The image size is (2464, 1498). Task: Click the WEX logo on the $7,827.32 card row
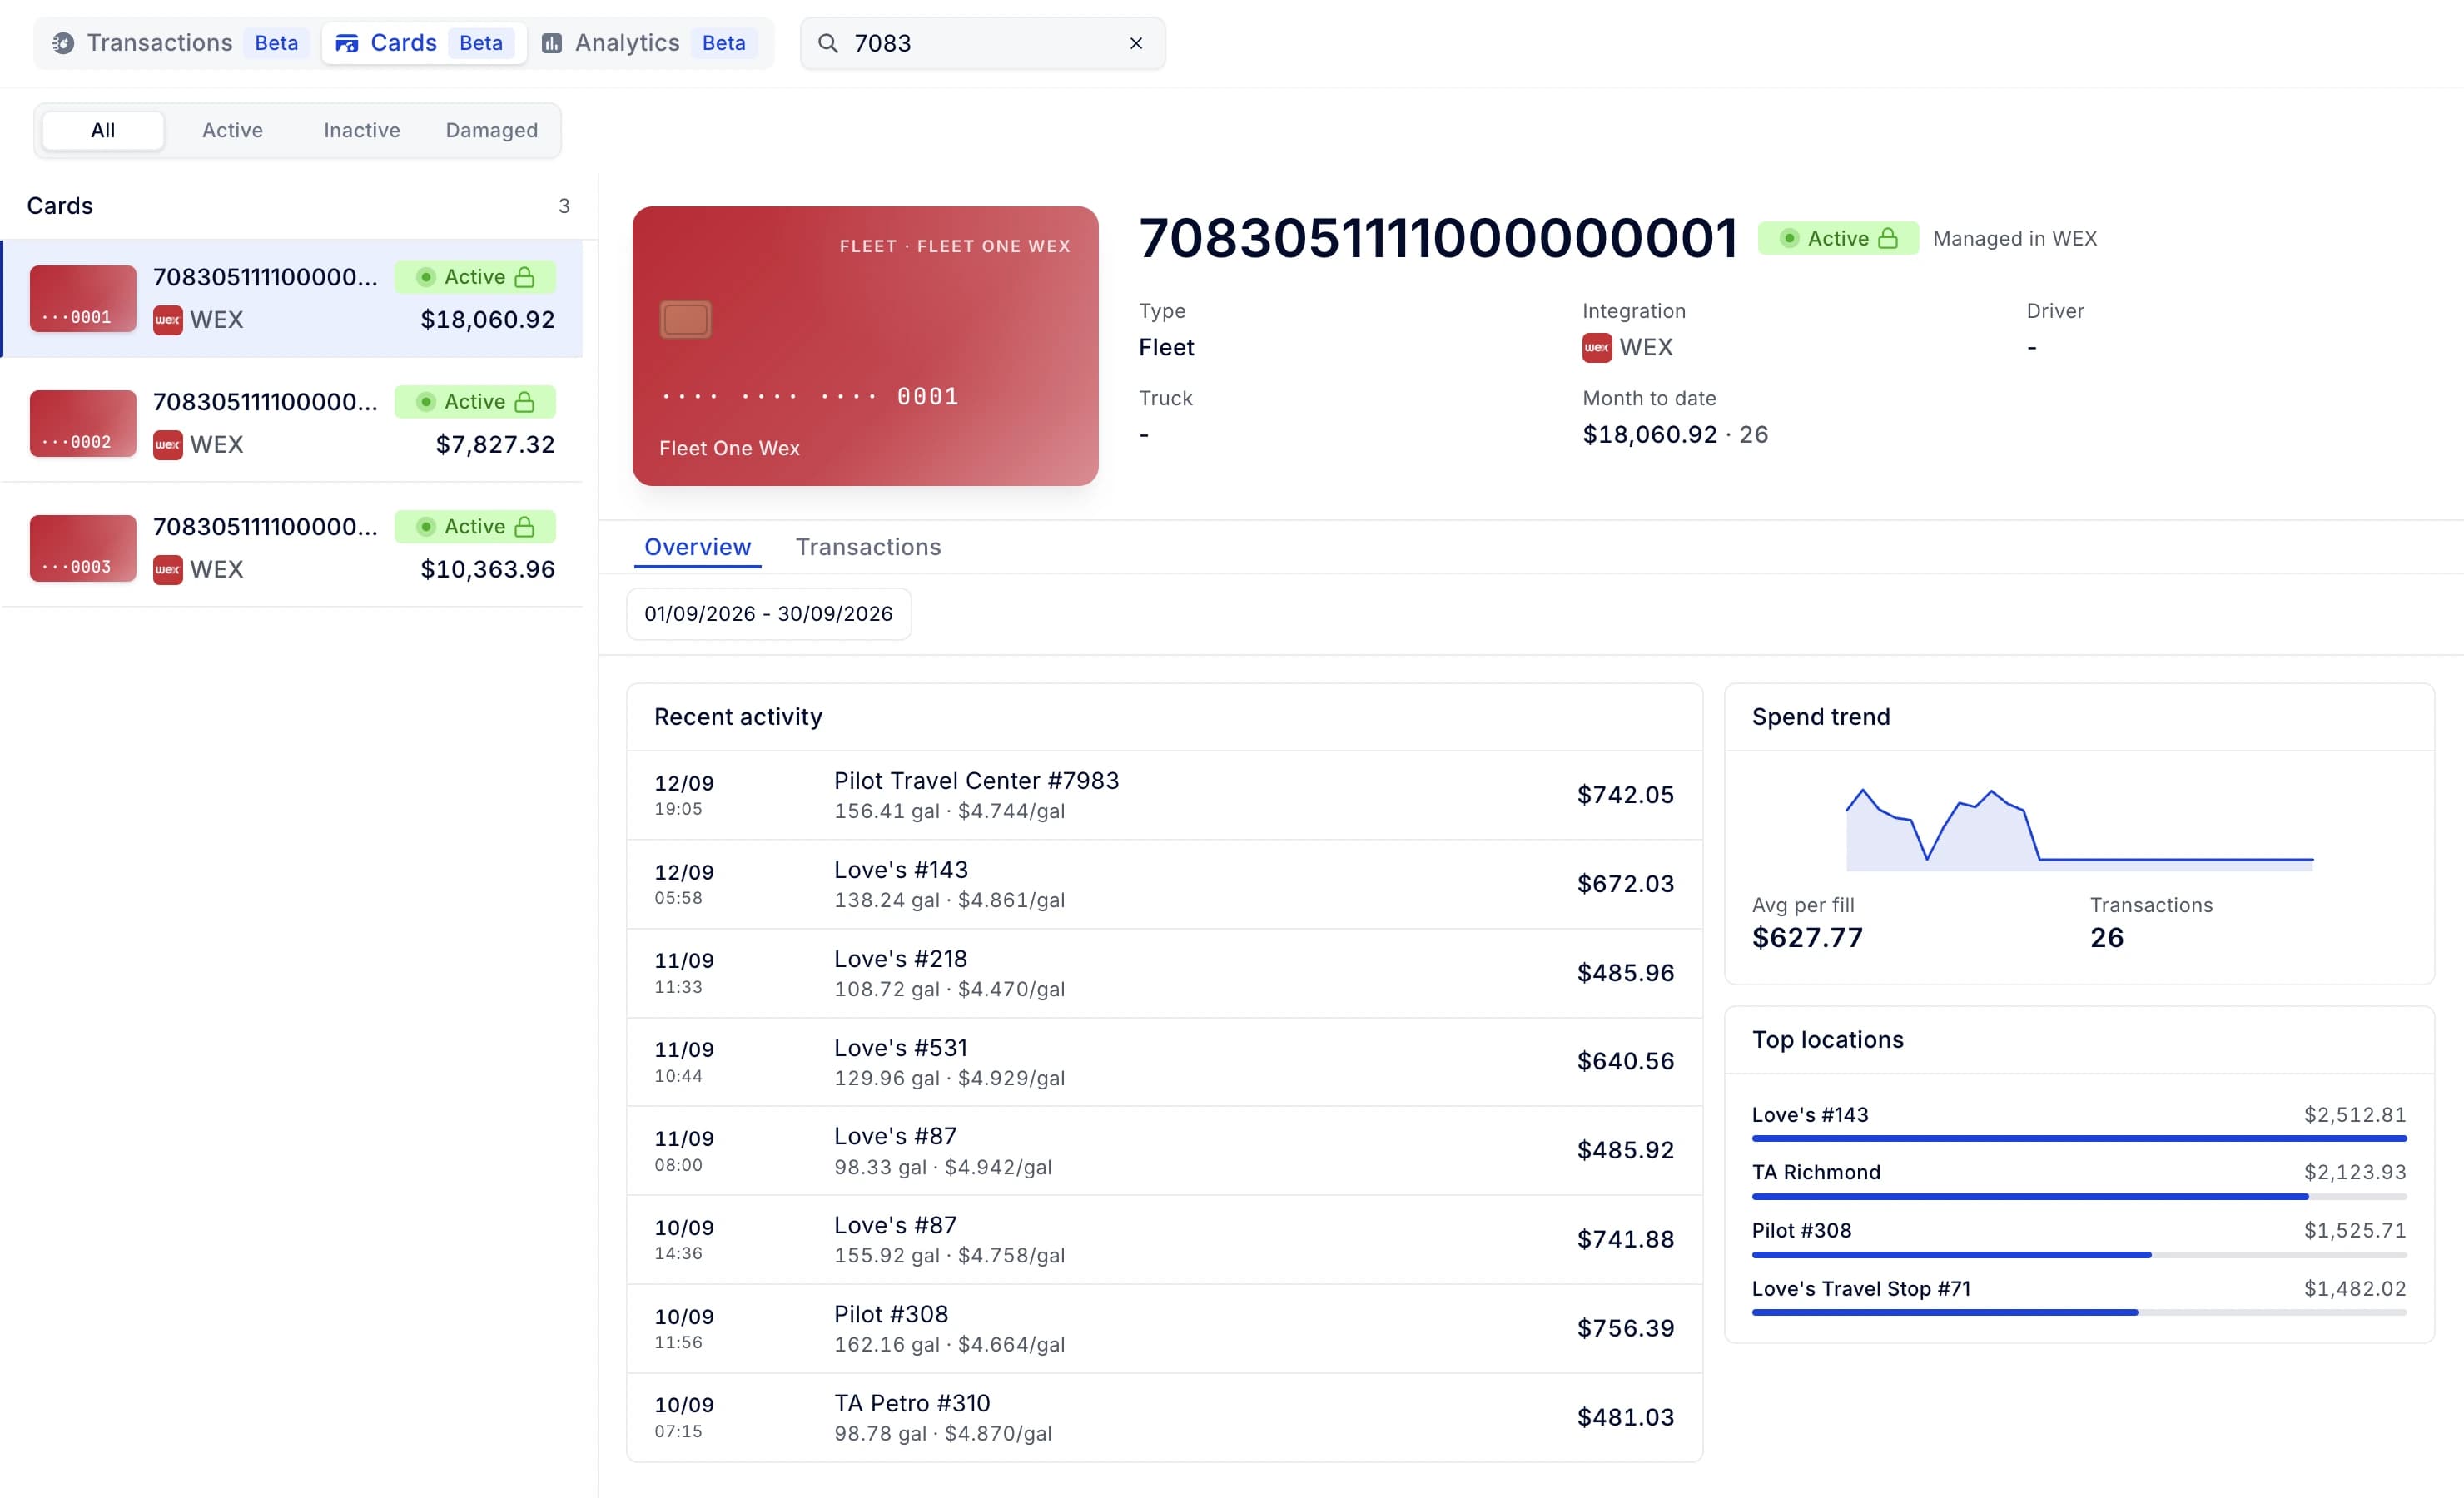click(168, 445)
